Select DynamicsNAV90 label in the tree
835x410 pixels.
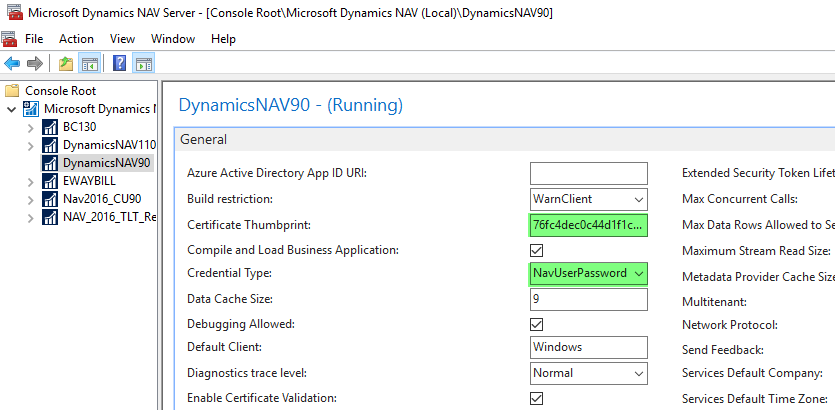[106, 162]
